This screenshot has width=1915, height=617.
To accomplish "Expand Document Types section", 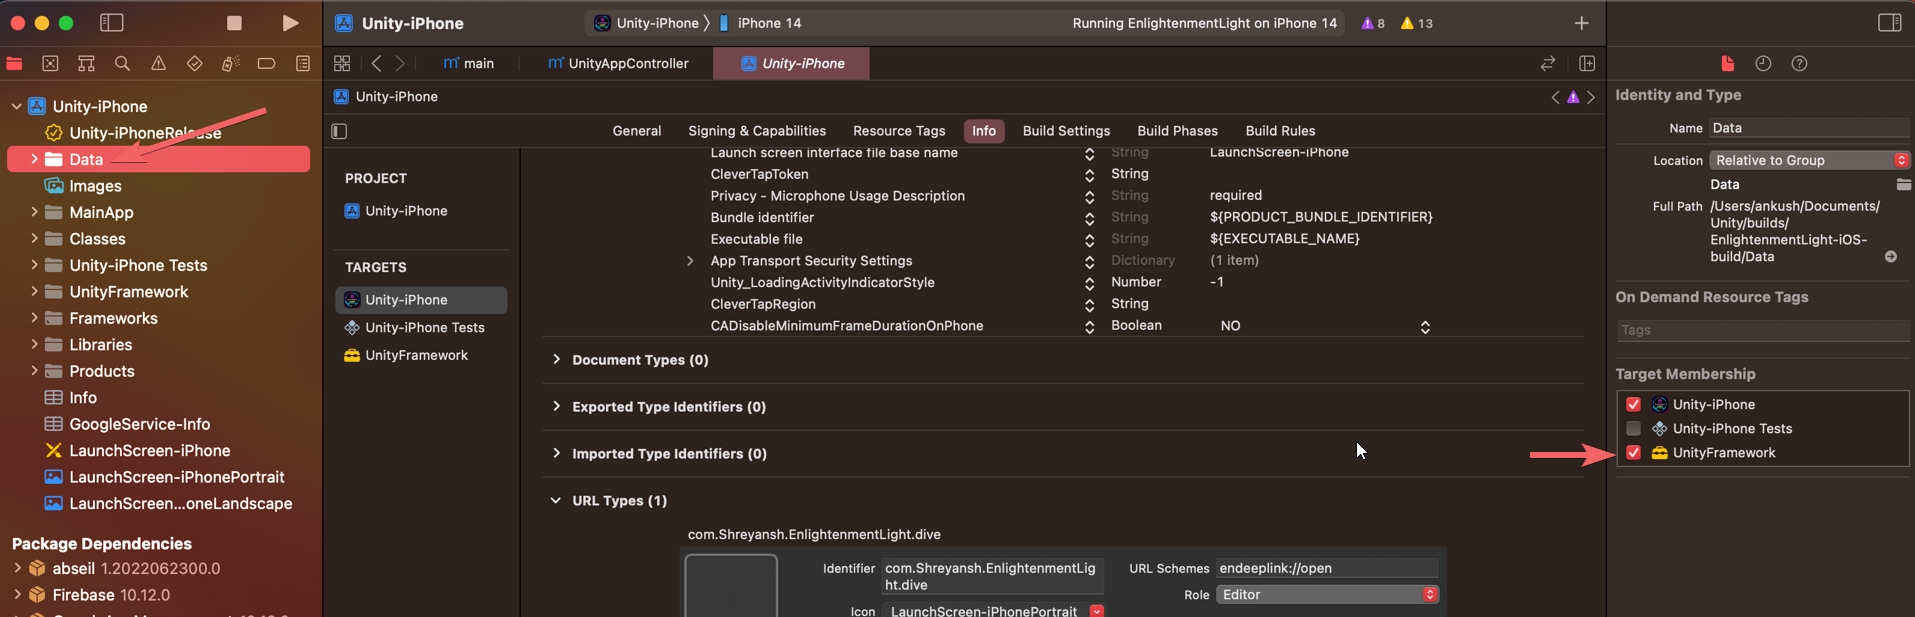I will (x=556, y=360).
